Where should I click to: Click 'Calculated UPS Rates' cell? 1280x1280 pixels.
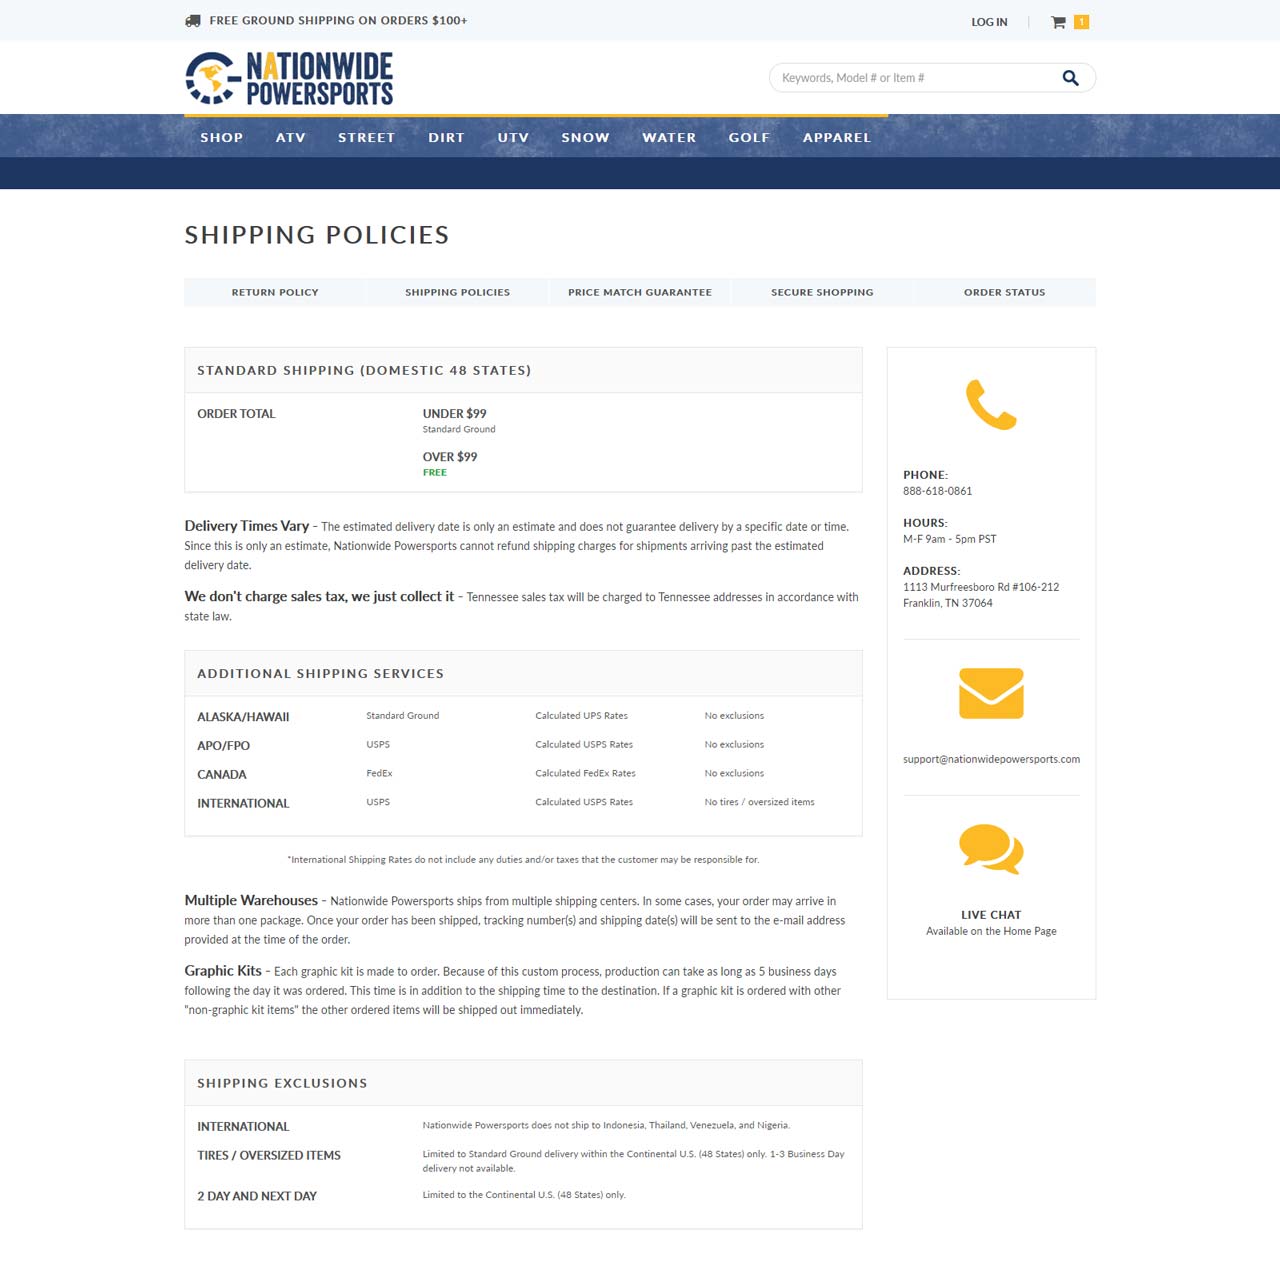pyautogui.click(x=581, y=716)
